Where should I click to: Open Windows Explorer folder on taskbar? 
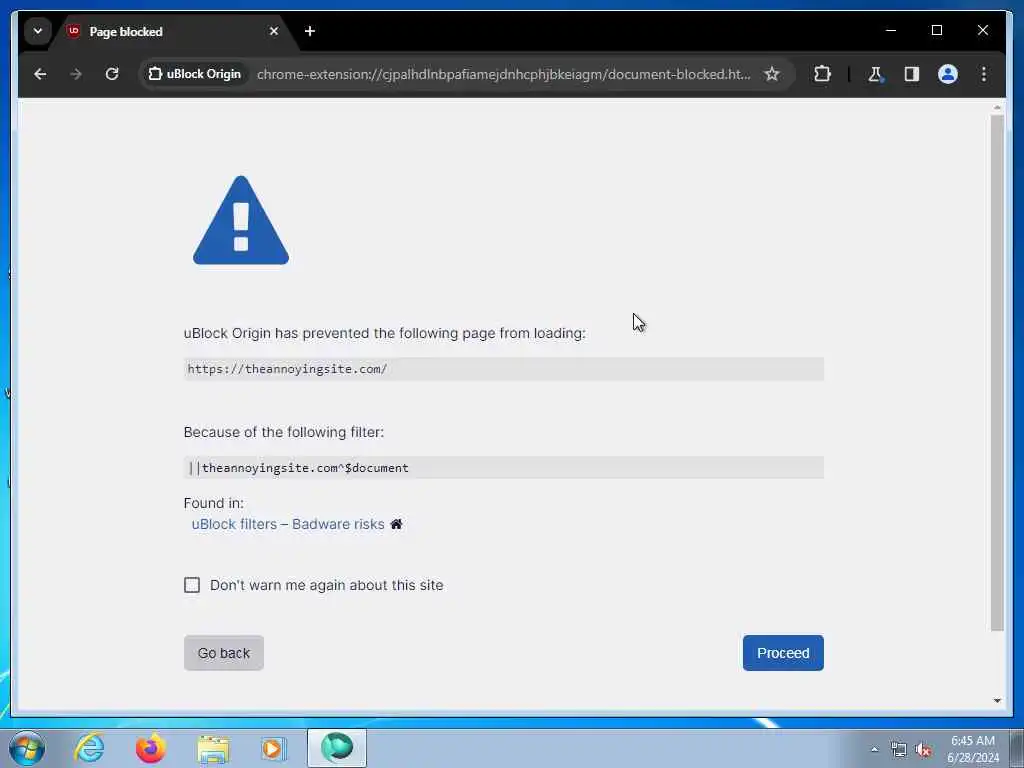coord(213,748)
